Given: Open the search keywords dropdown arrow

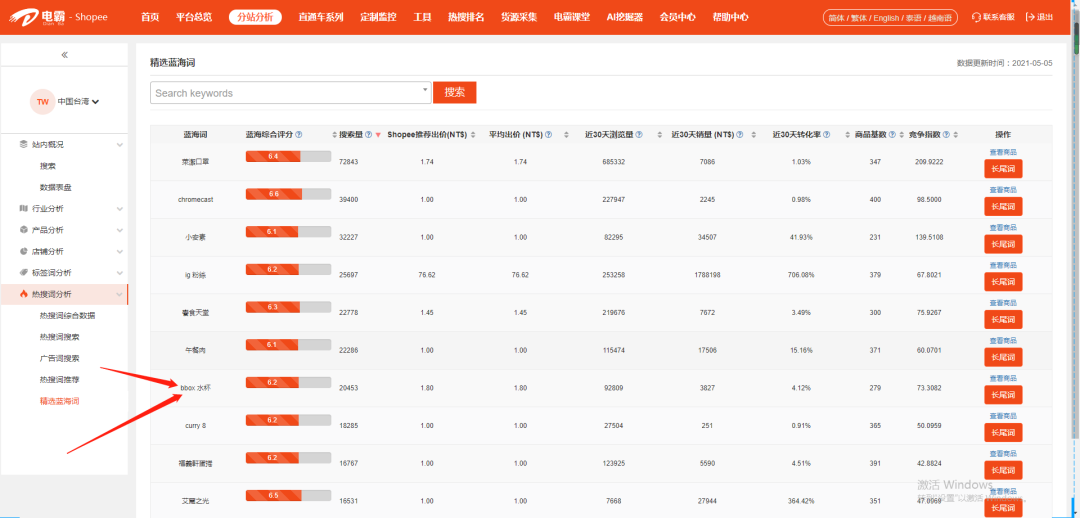Looking at the screenshot, I should point(424,92).
